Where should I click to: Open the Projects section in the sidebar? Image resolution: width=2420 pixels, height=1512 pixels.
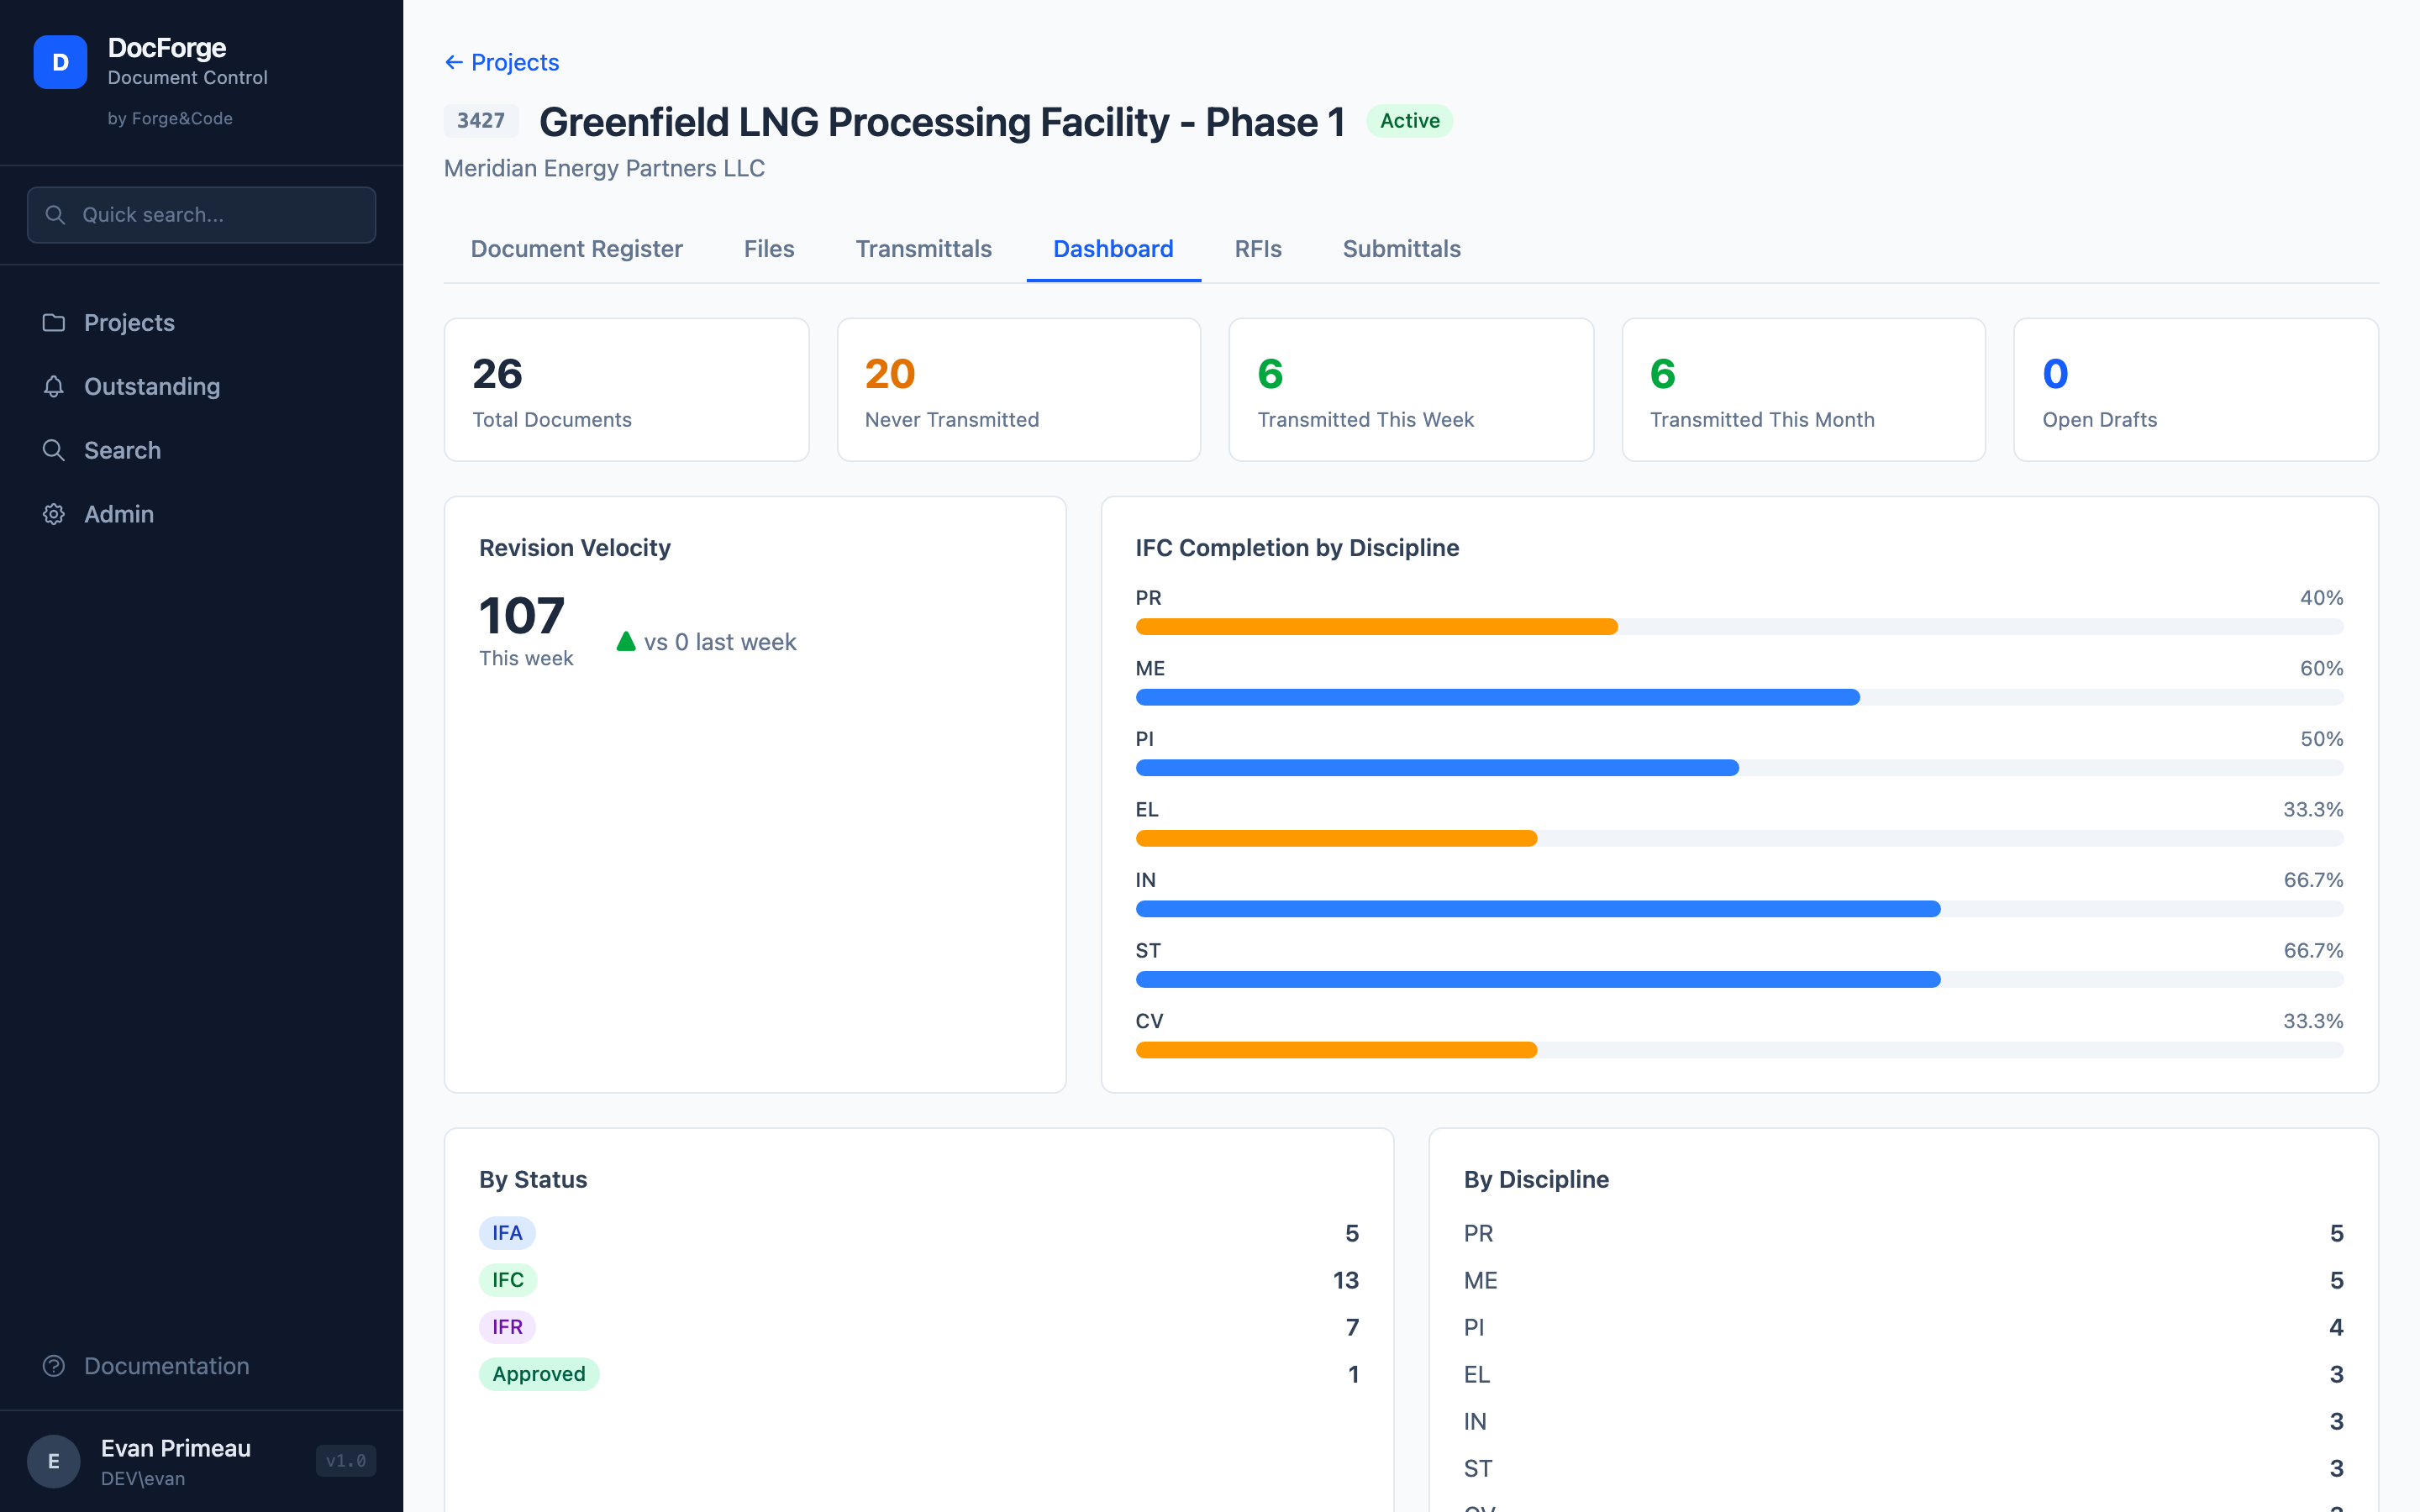(x=129, y=322)
